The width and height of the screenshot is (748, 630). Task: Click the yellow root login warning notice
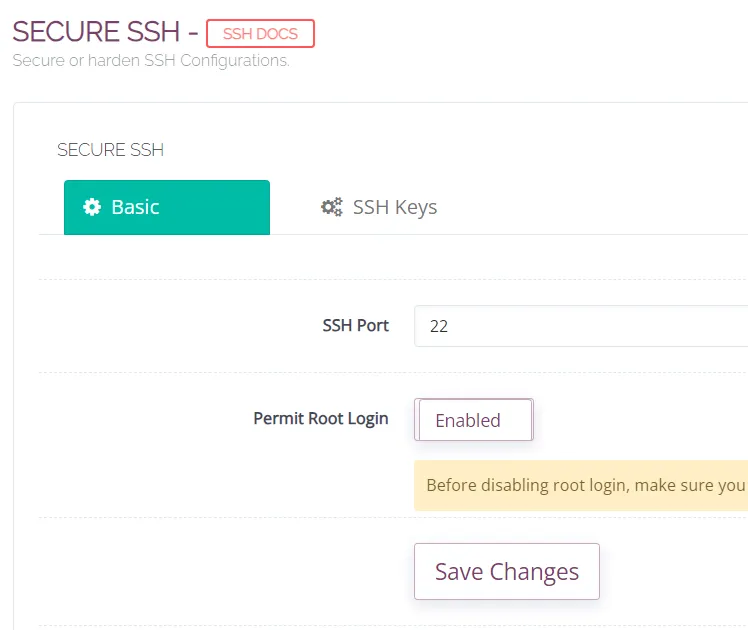coord(582,486)
